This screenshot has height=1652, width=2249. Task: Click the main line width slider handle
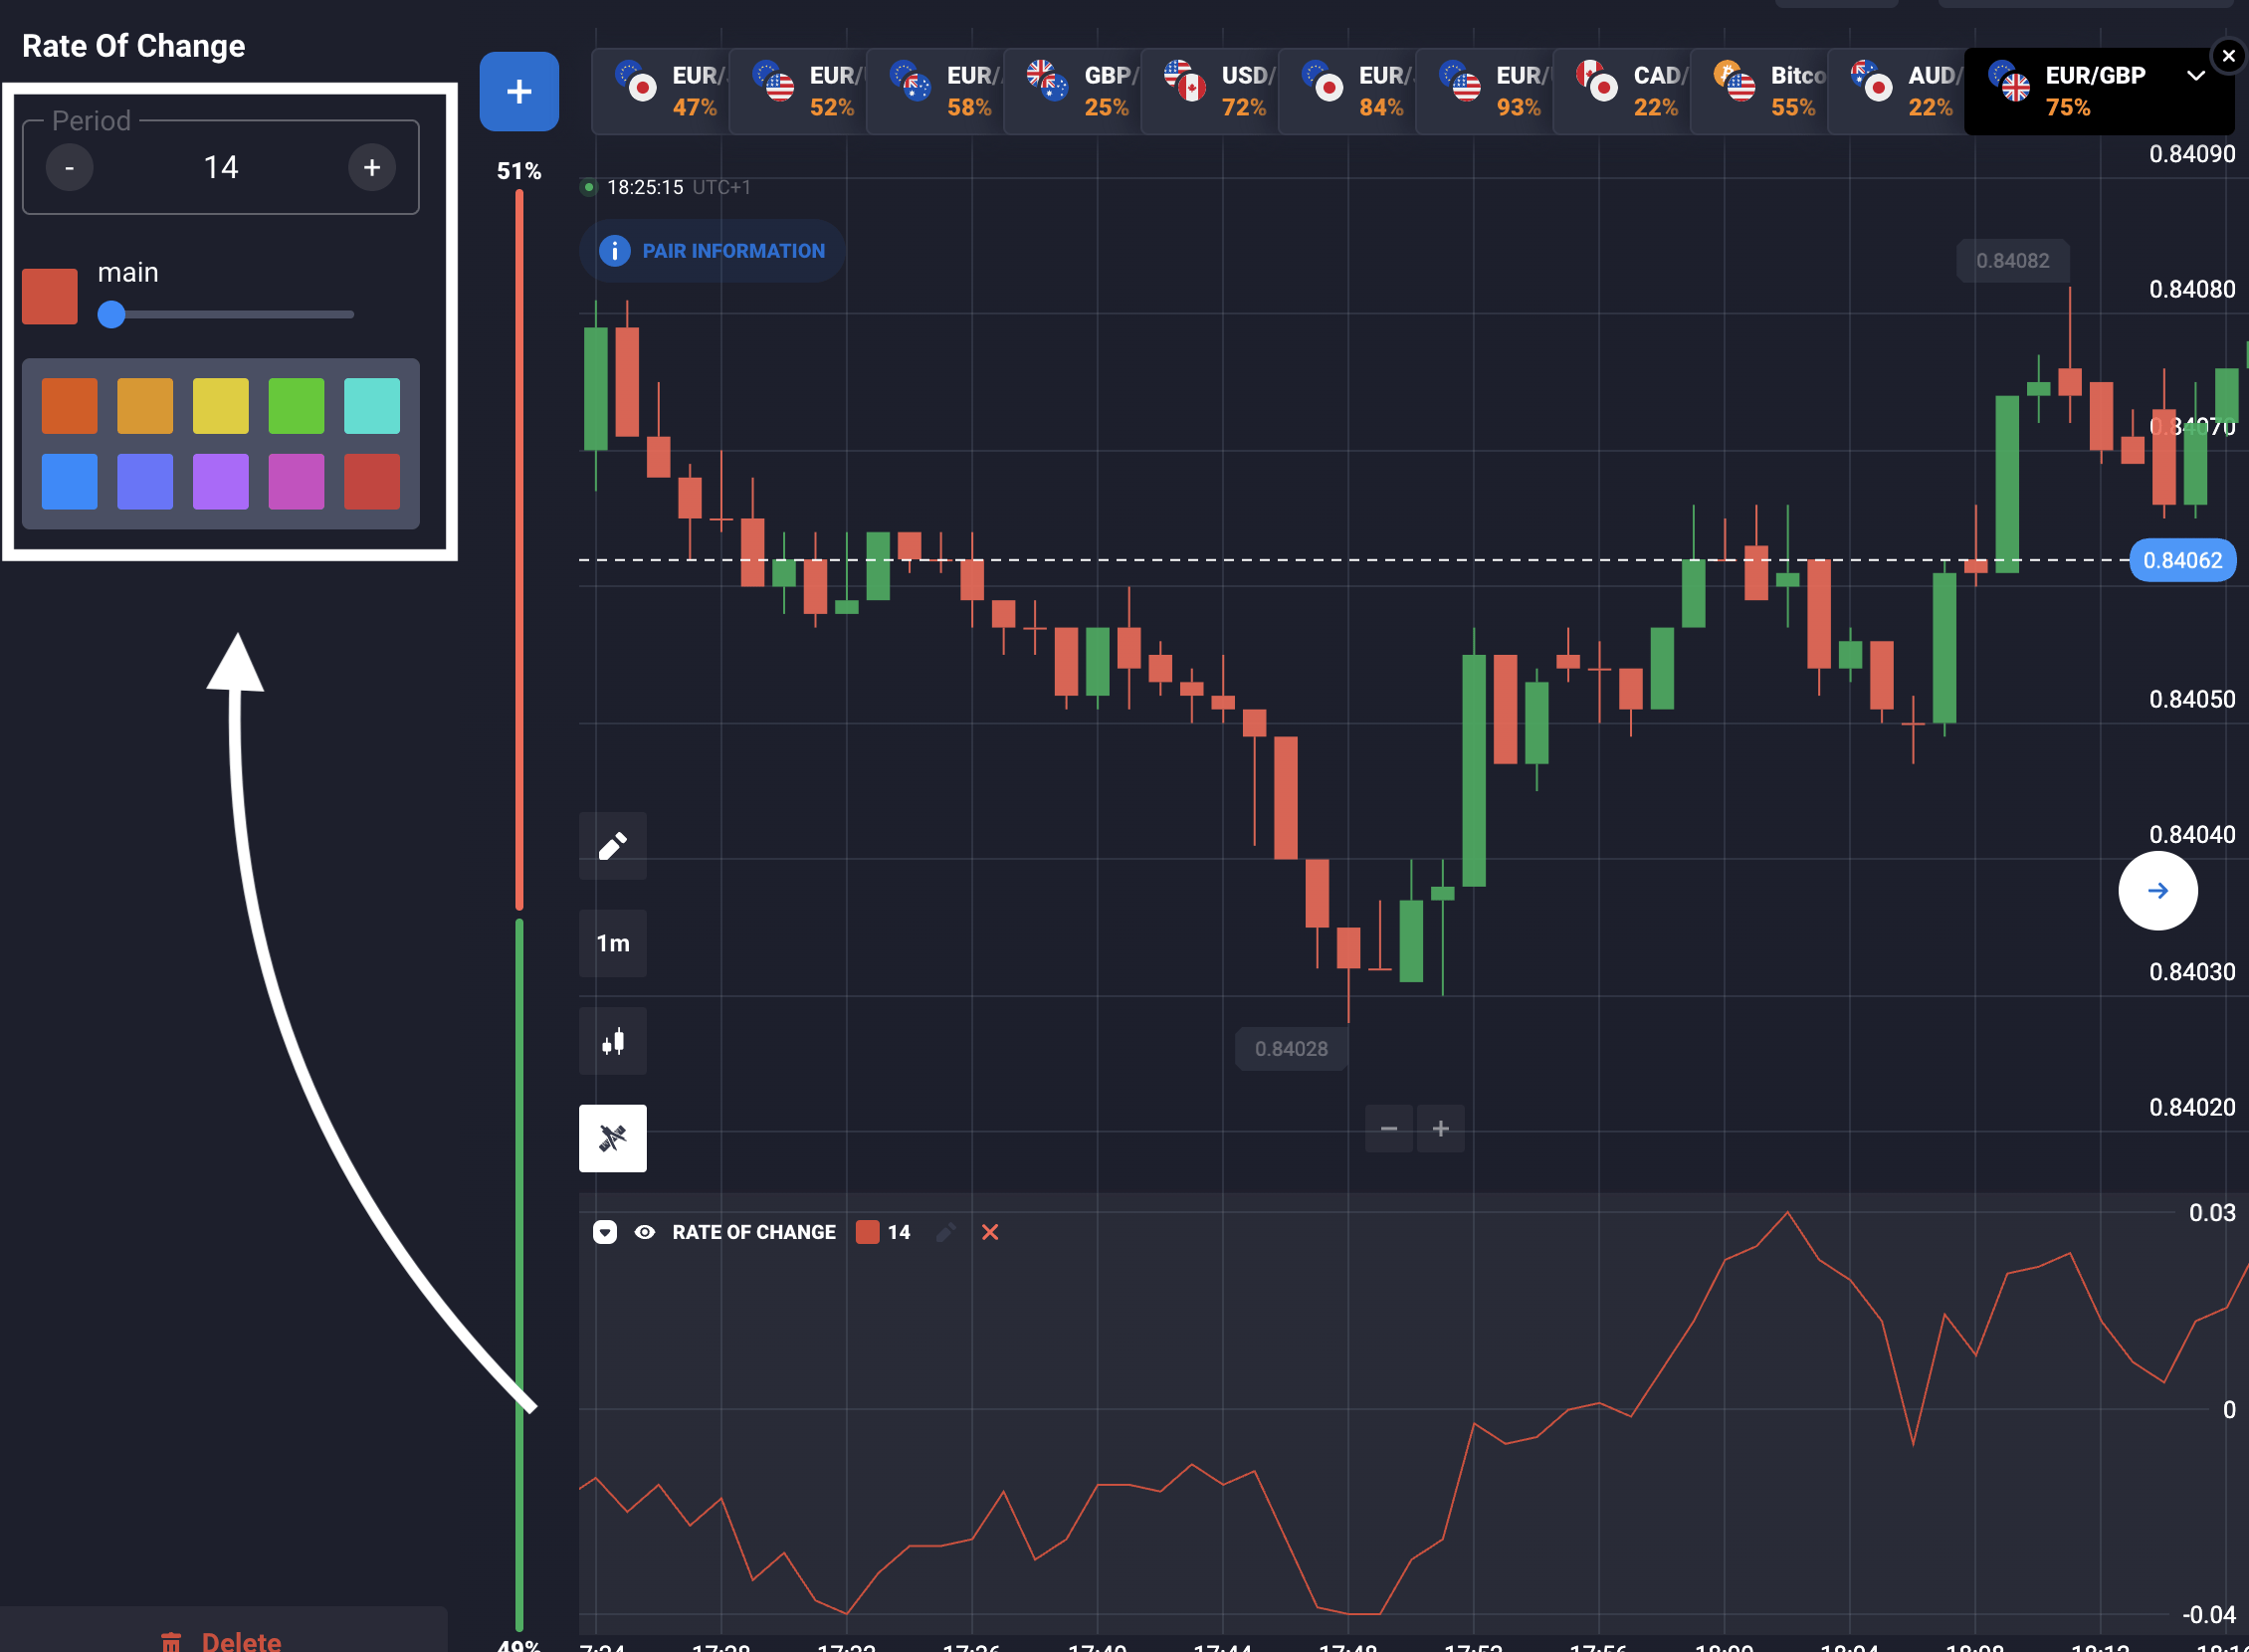pos(112,314)
